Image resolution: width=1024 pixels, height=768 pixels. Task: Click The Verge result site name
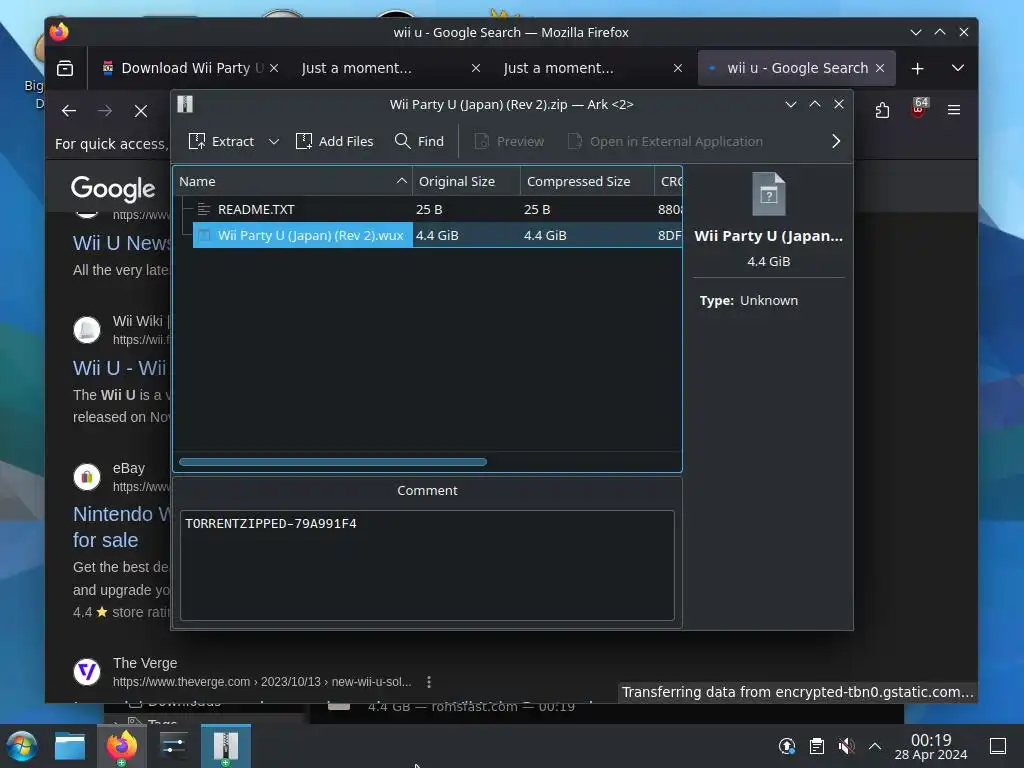coord(145,663)
